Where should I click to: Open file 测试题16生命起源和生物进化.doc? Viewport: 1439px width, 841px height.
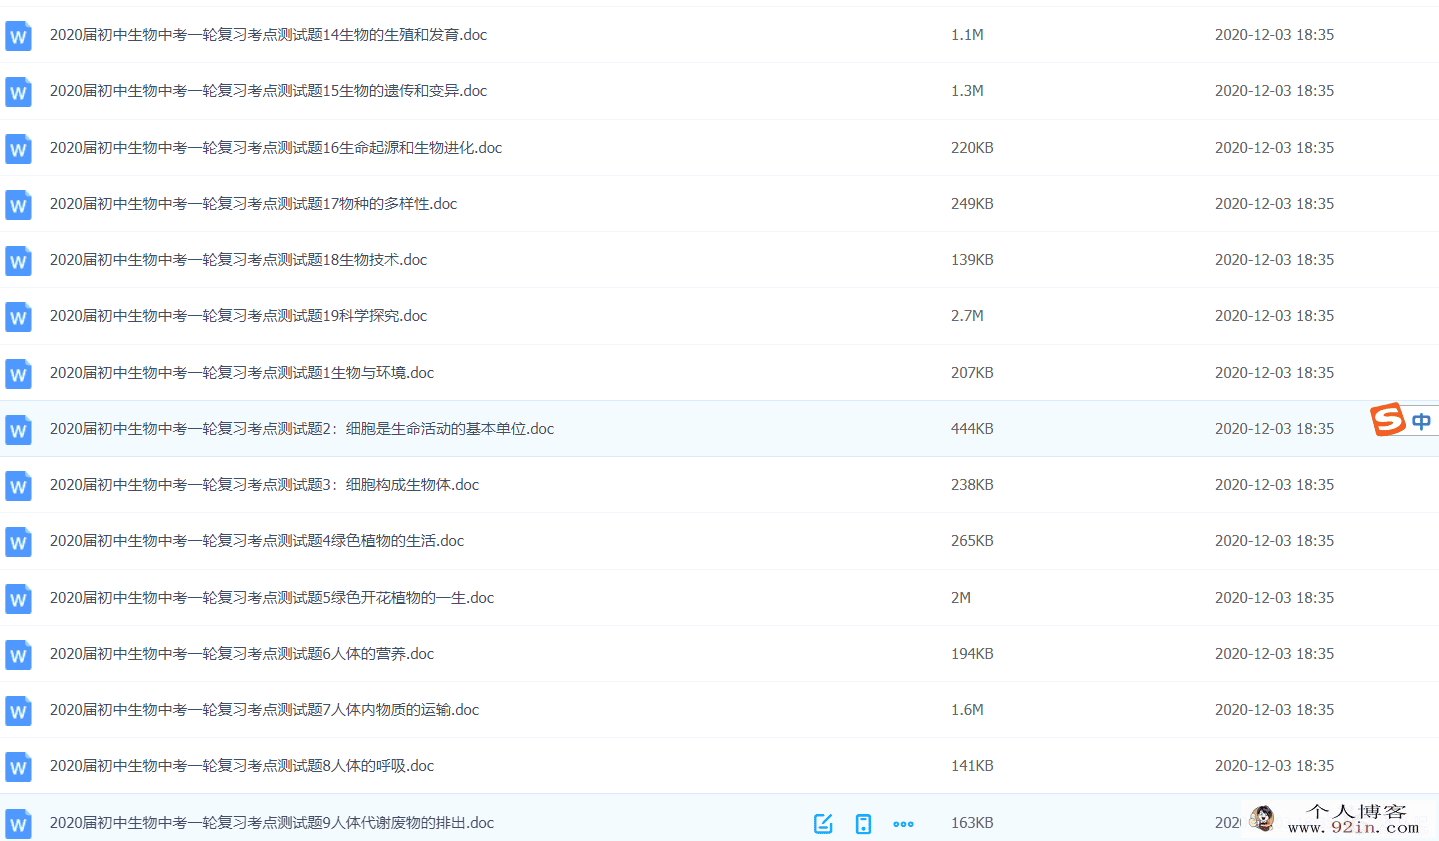276,147
